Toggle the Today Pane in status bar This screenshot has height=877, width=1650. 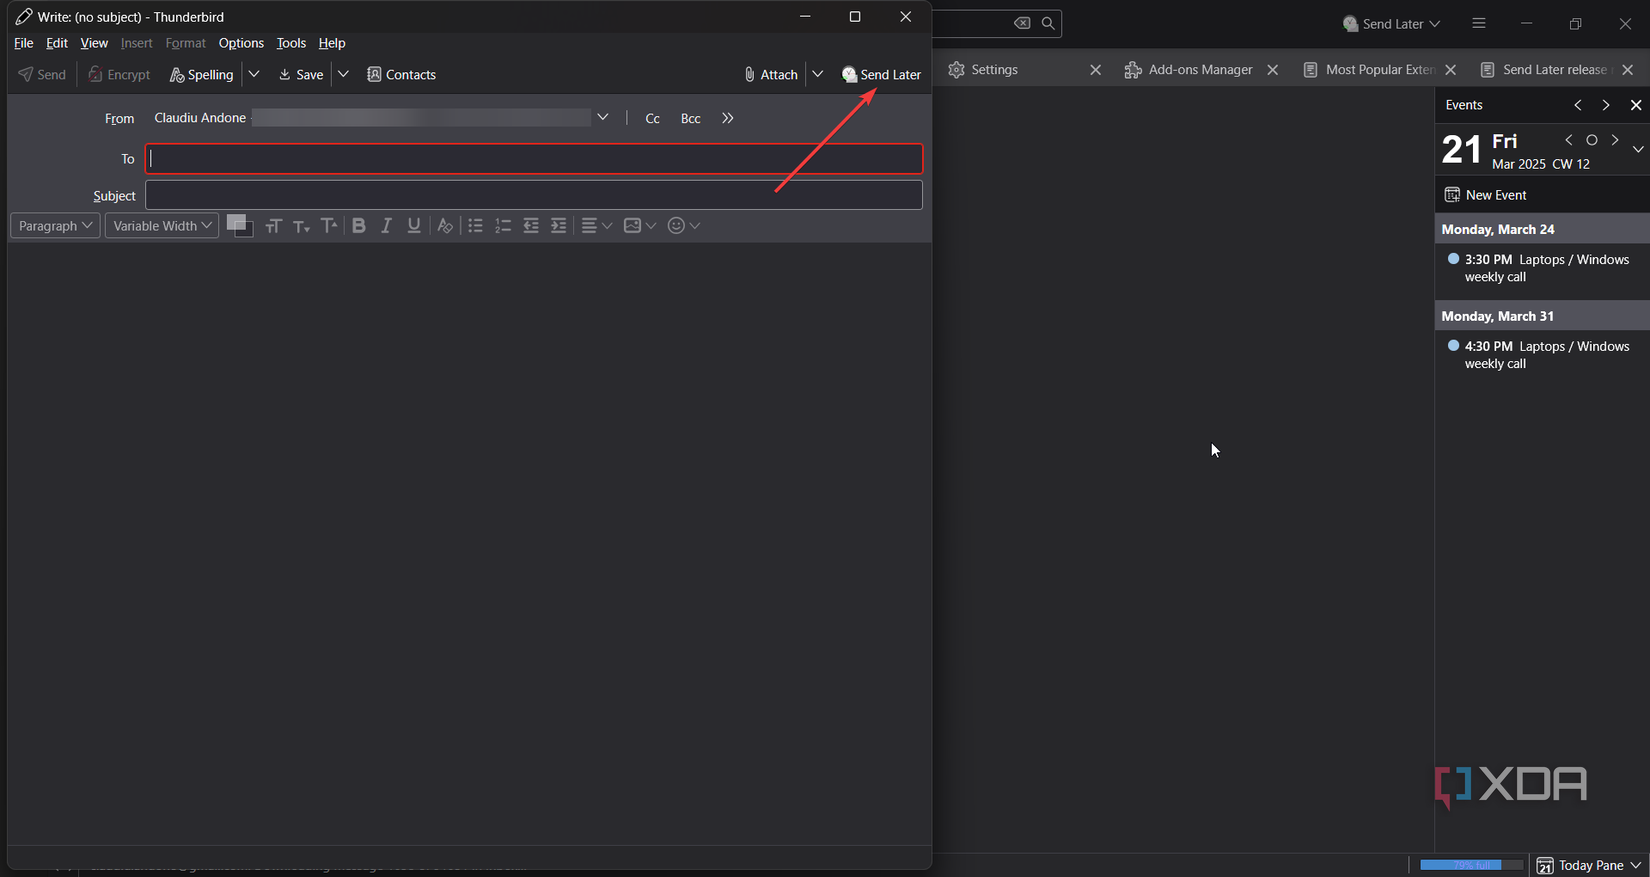pos(1589,865)
